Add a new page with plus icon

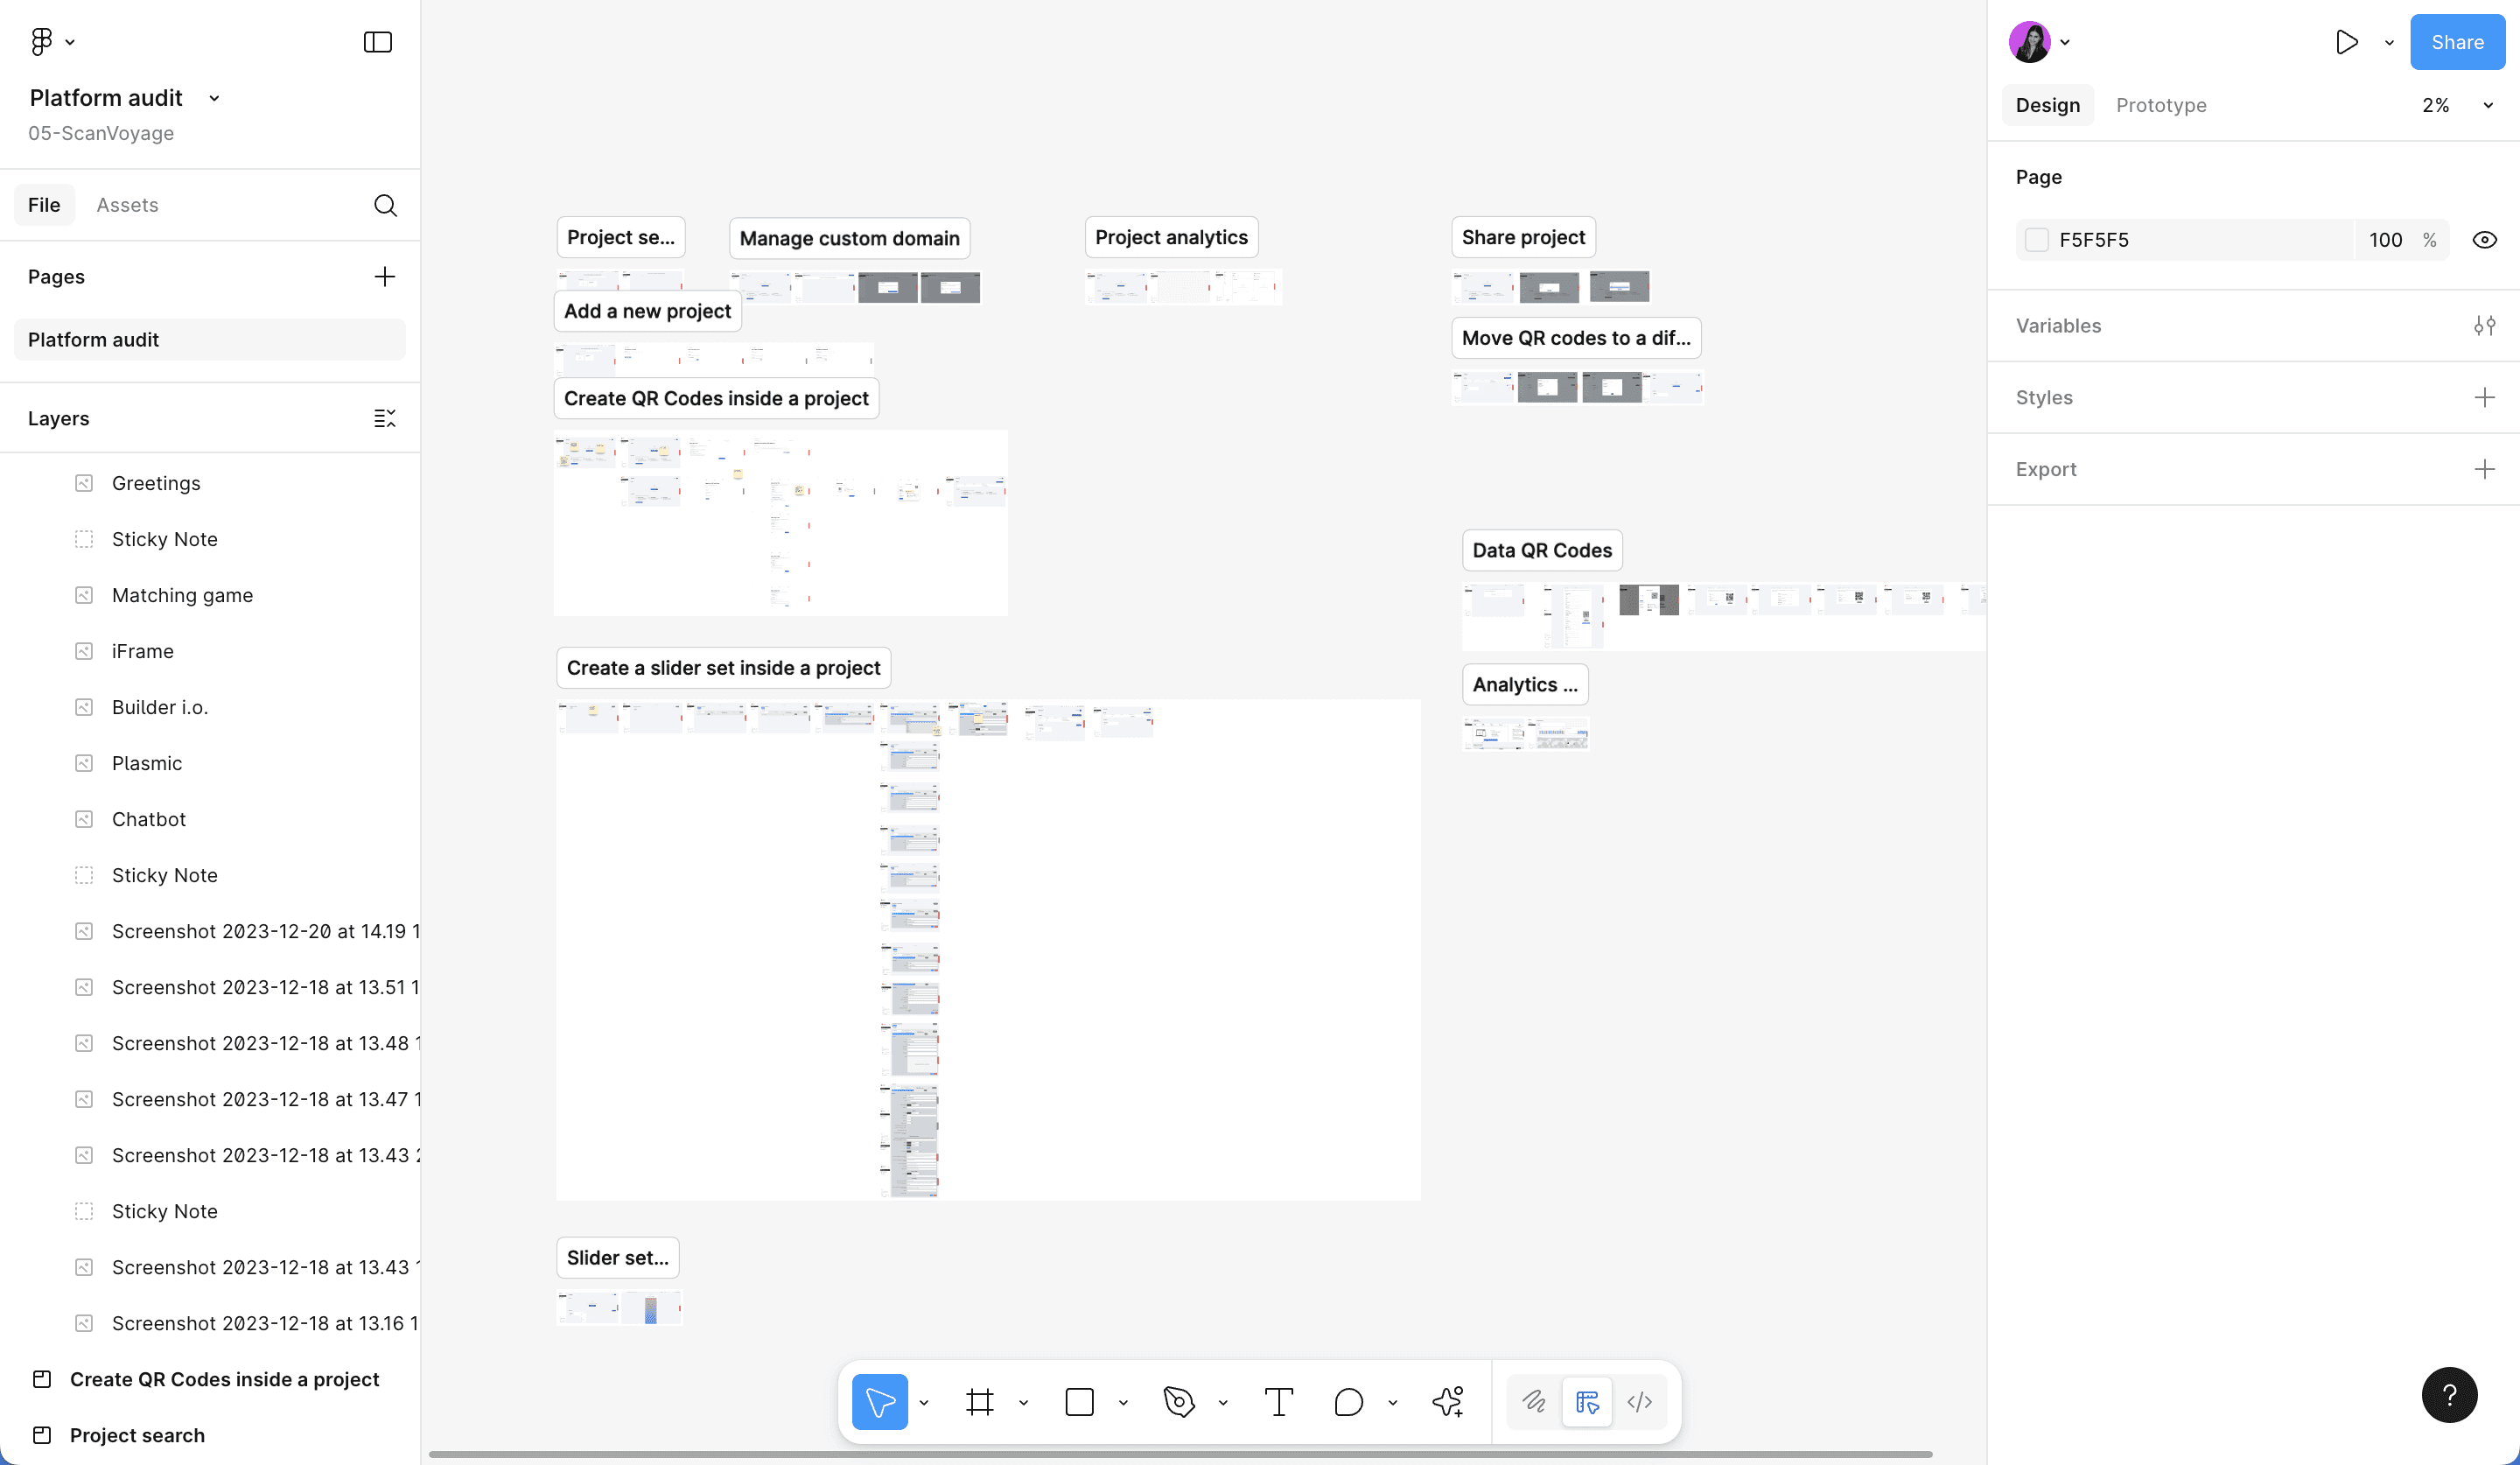click(x=384, y=277)
